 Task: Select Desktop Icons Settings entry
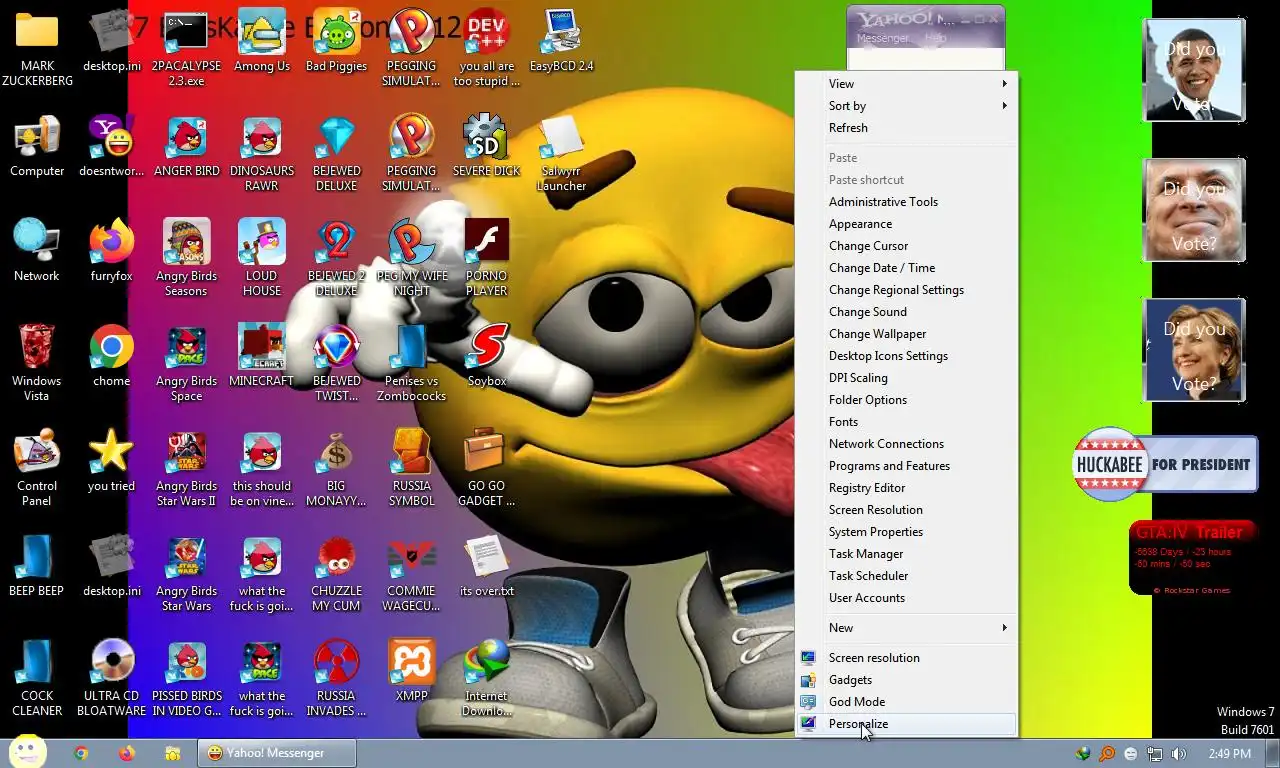[x=907, y=356]
